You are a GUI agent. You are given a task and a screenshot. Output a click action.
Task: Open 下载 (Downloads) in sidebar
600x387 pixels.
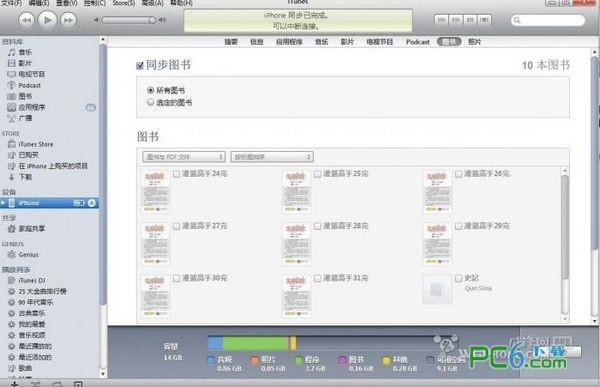coord(25,177)
